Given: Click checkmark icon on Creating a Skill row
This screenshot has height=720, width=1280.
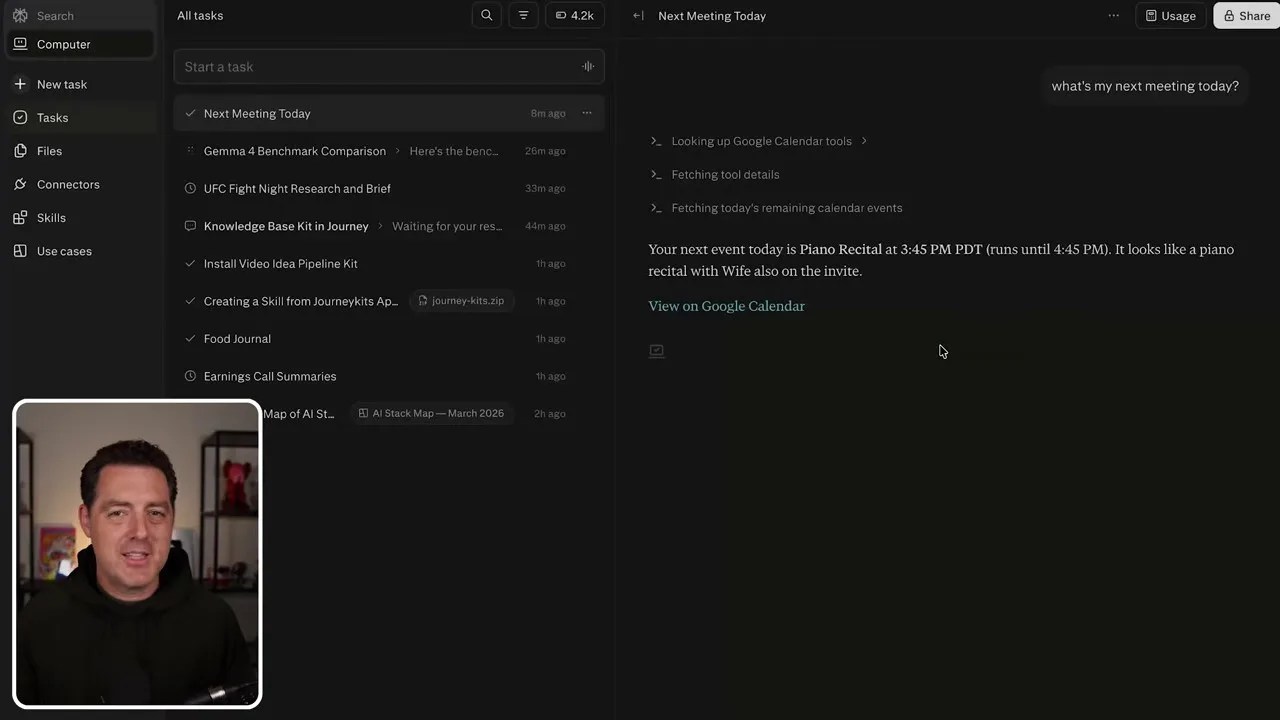Looking at the screenshot, I should tap(190, 301).
